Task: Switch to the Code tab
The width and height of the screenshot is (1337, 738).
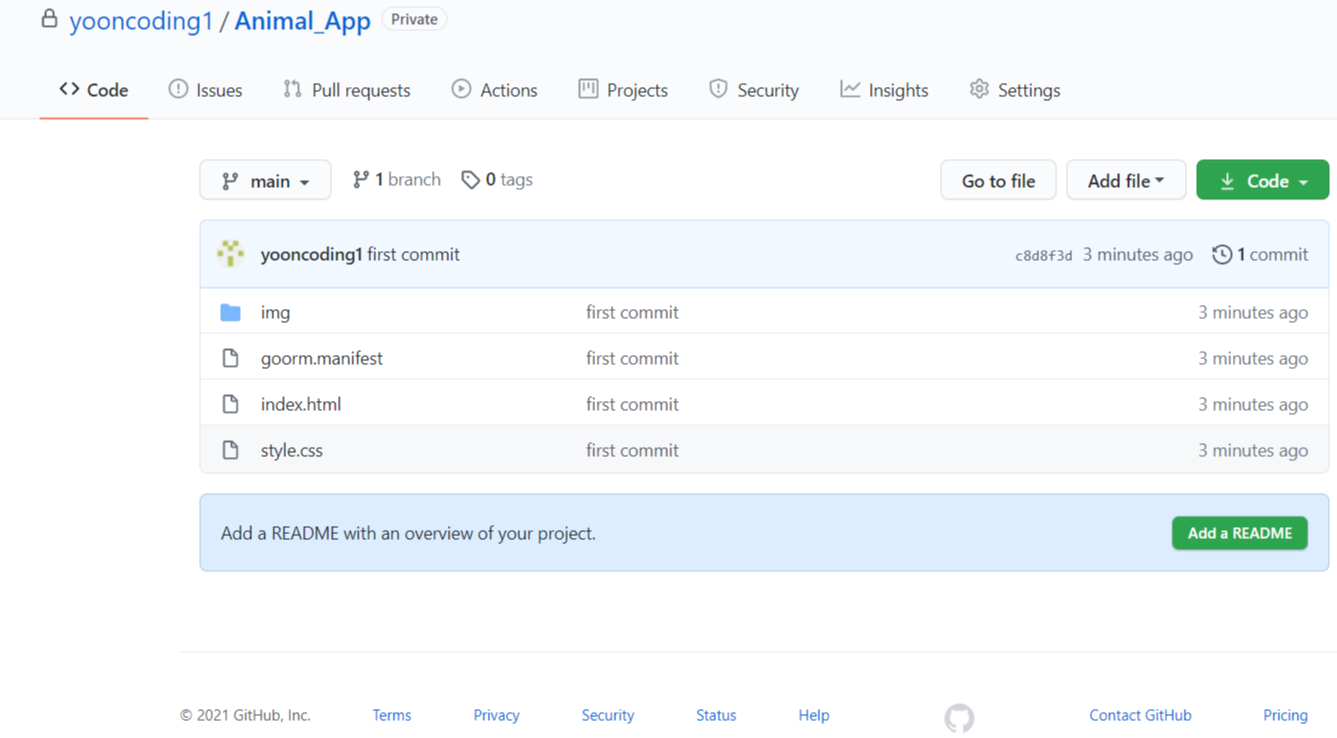Action: click(94, 90)
